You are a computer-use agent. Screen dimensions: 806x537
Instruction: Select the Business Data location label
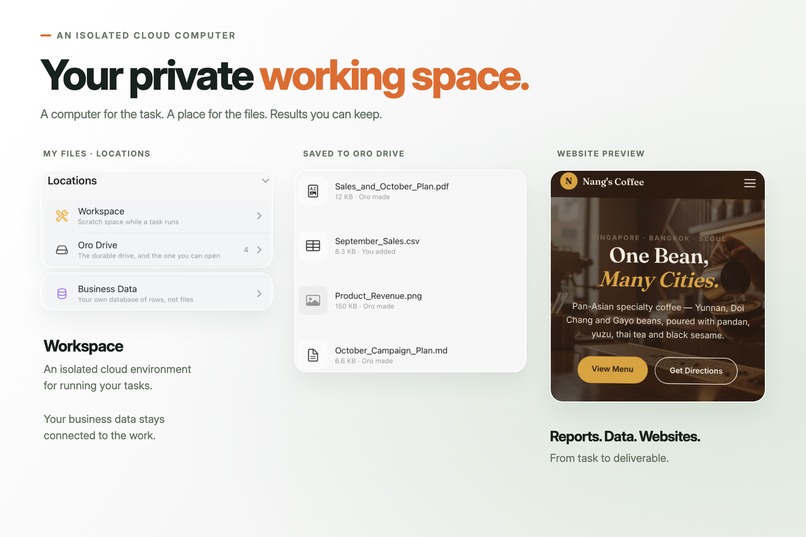[107, 289]
